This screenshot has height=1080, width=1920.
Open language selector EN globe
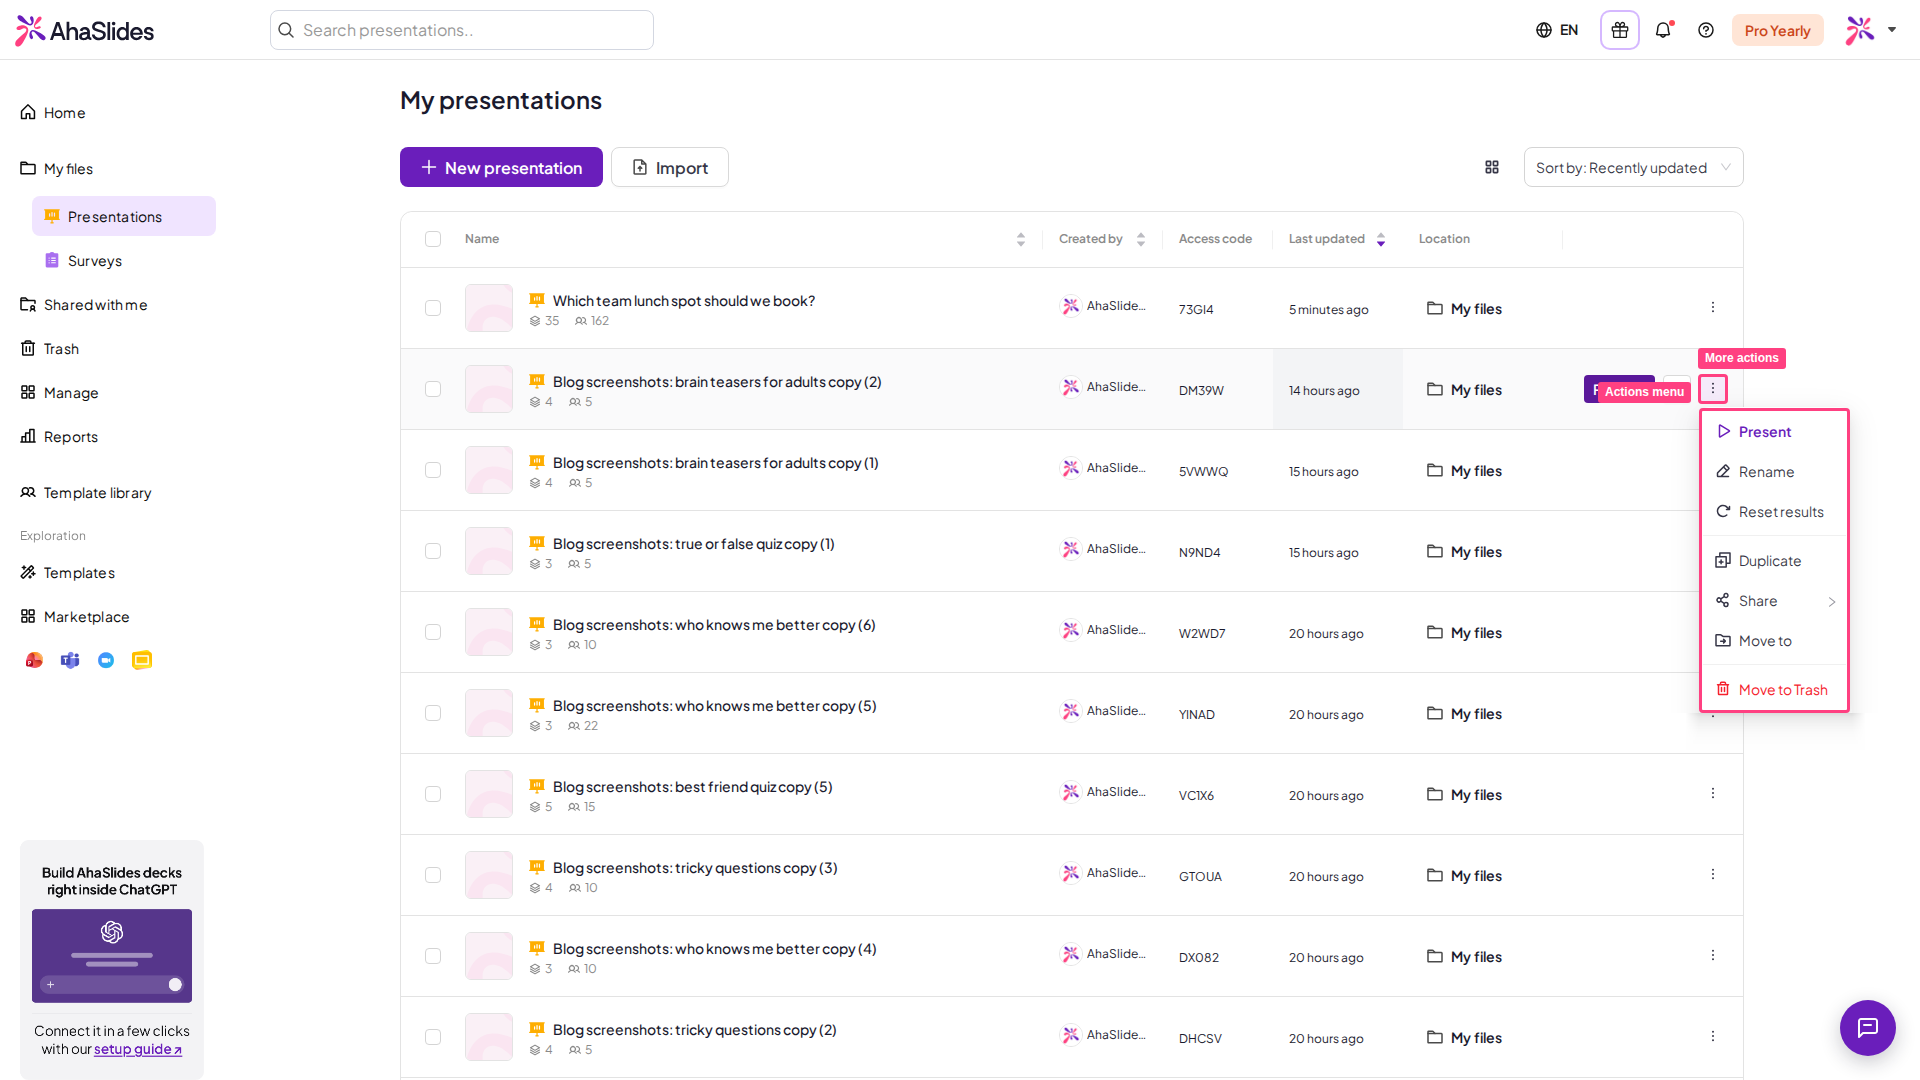[1557, 30]
